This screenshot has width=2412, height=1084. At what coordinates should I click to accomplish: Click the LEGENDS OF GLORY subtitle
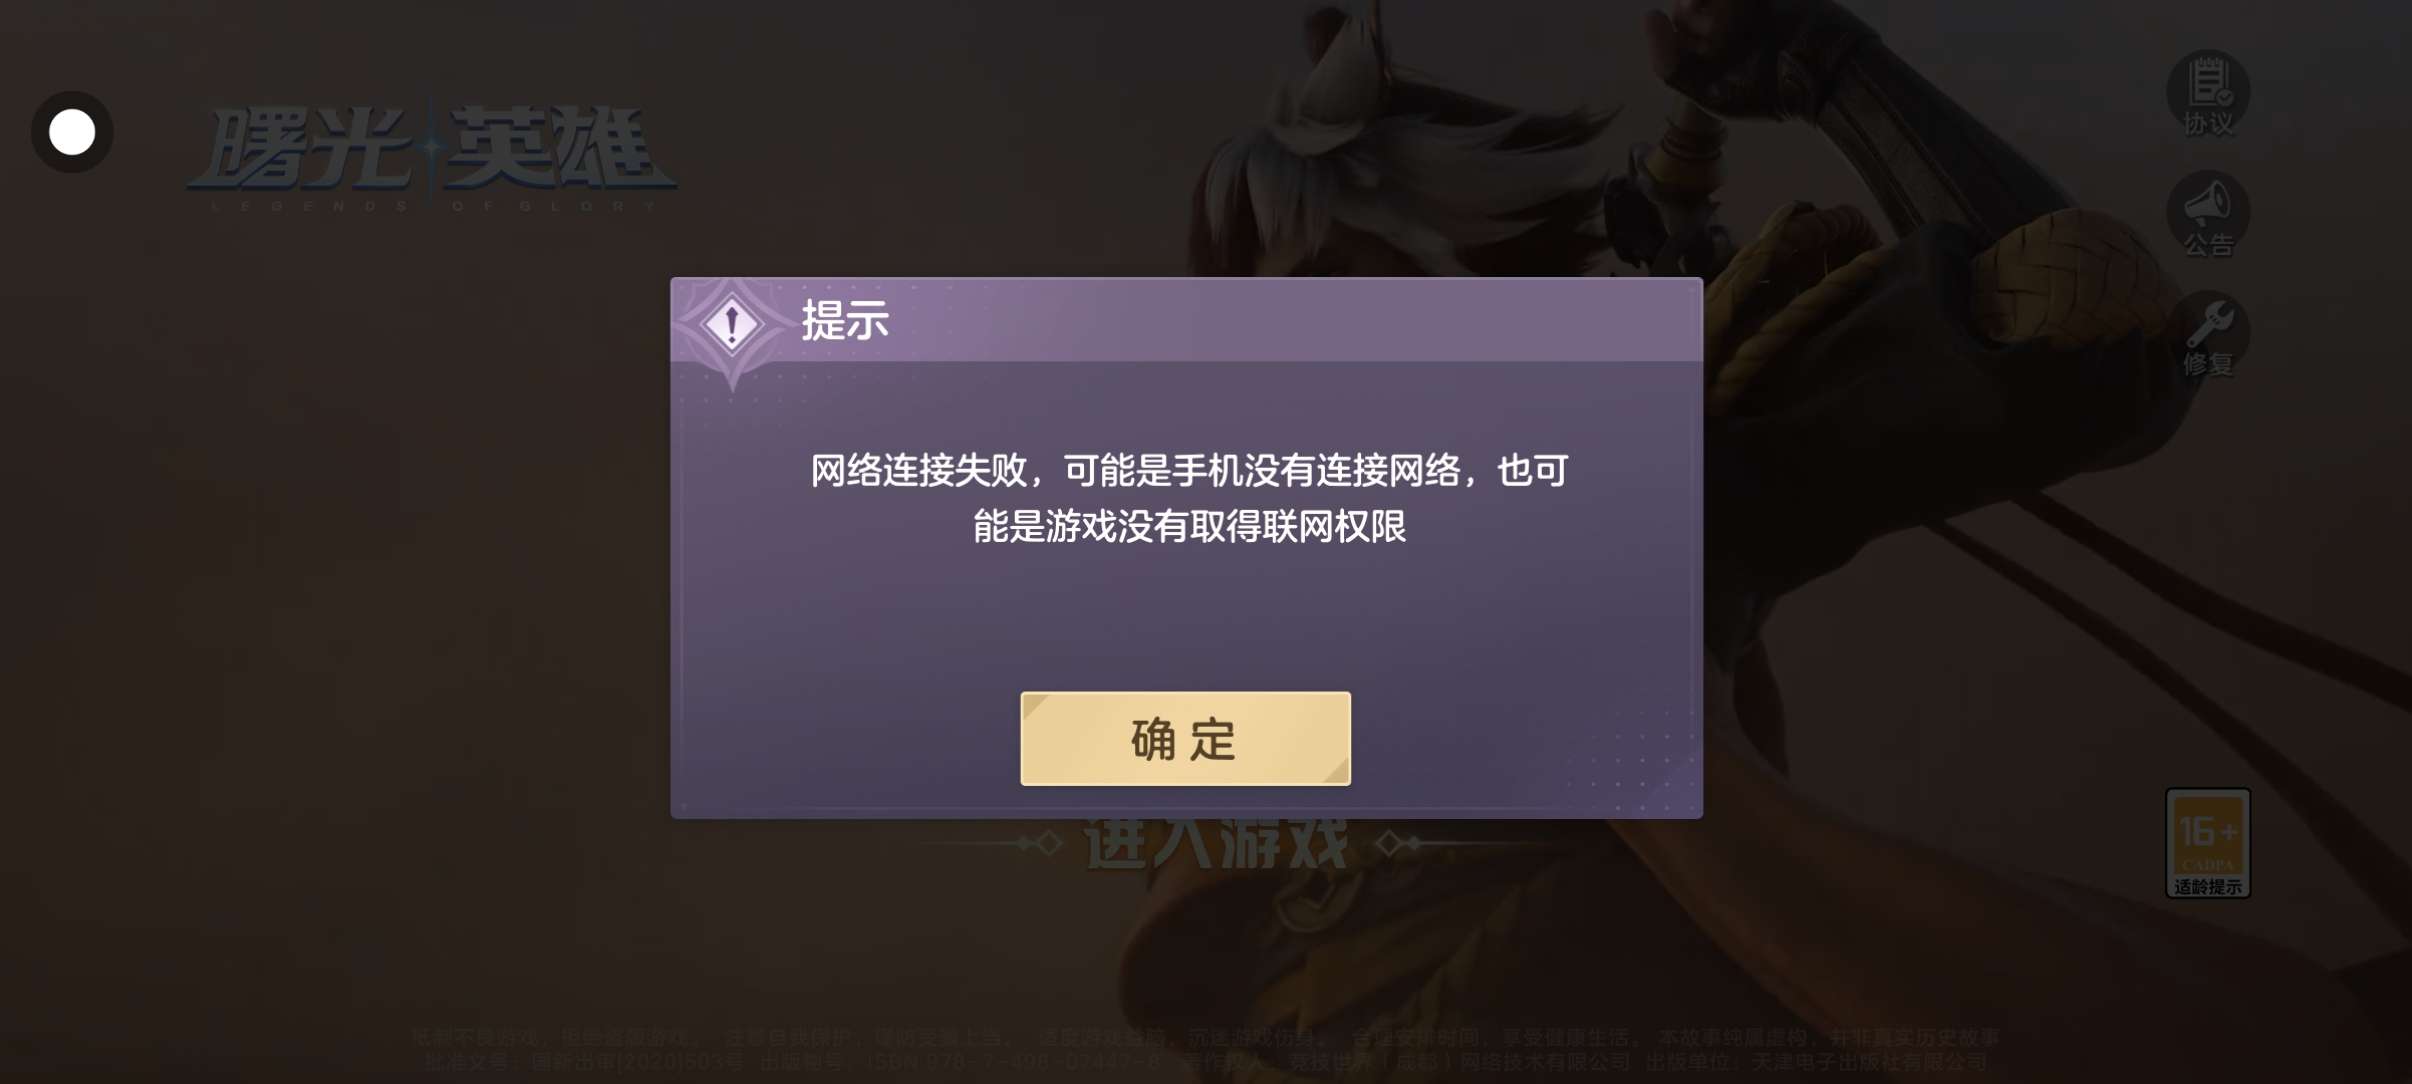point(432,206)
